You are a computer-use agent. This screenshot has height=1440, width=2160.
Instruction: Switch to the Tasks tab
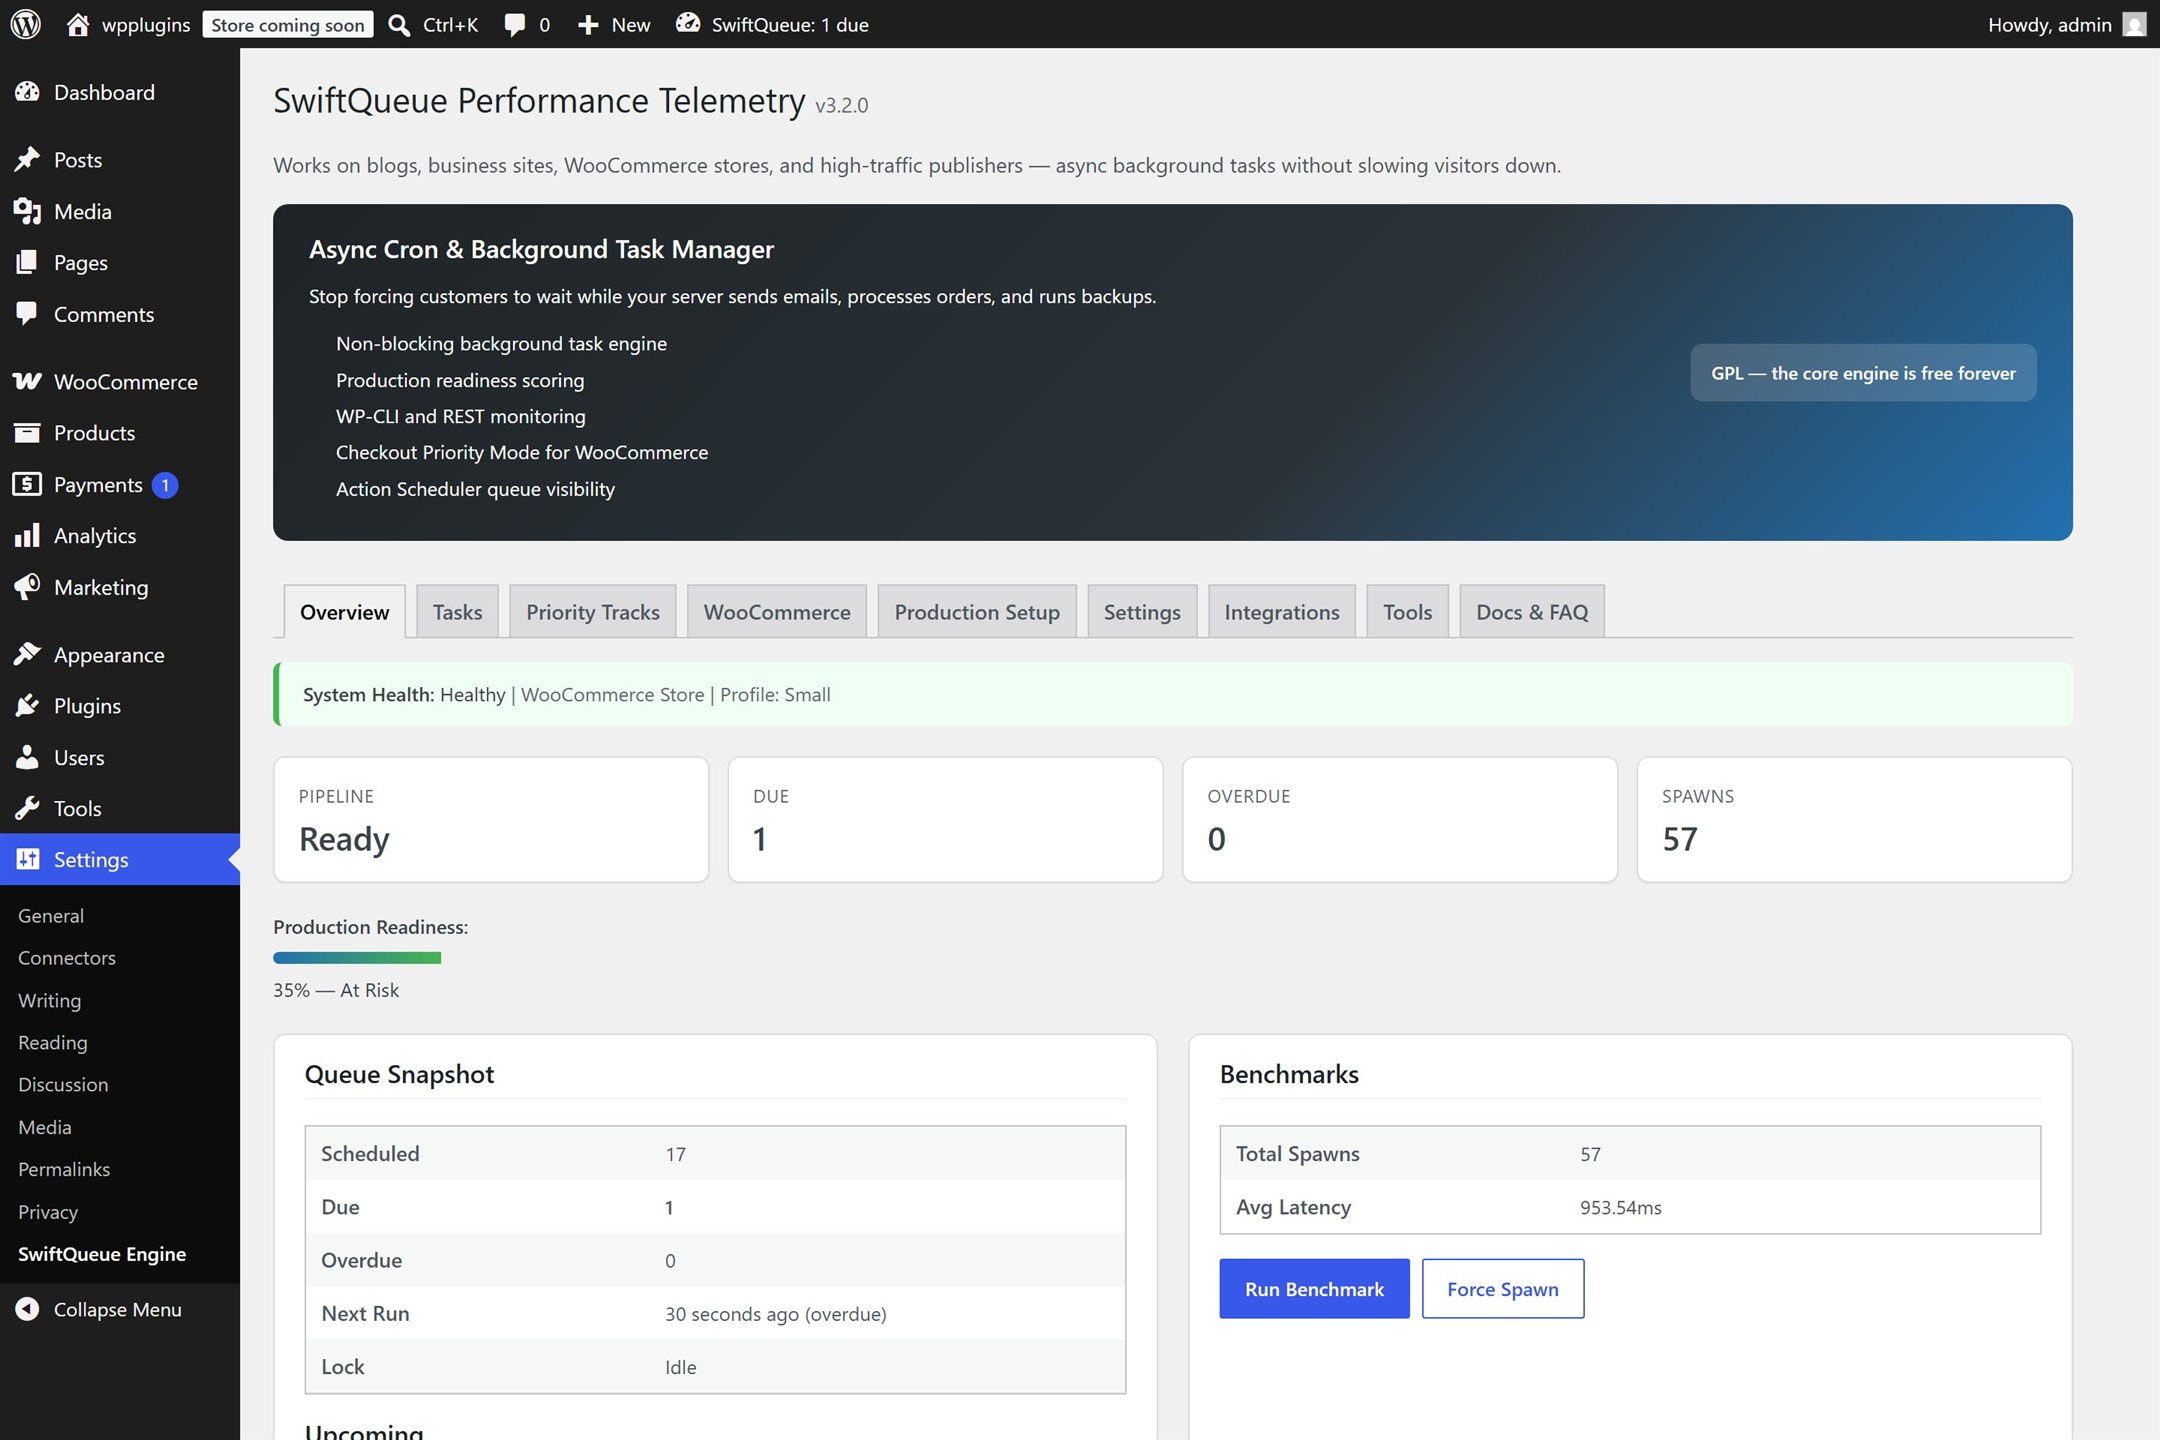(x=457, y=612)
